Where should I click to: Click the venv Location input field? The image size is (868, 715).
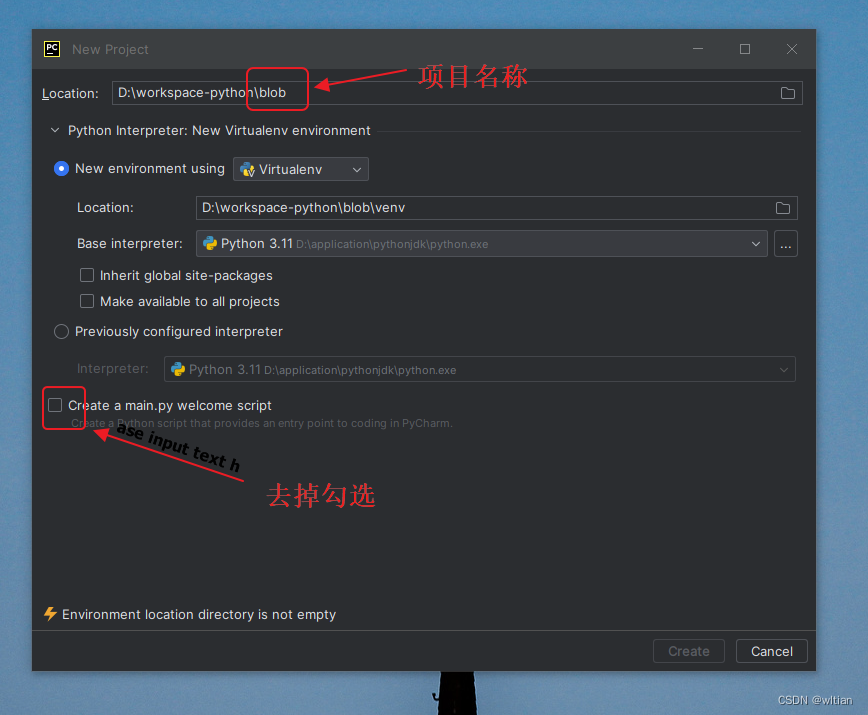point(497,208)
